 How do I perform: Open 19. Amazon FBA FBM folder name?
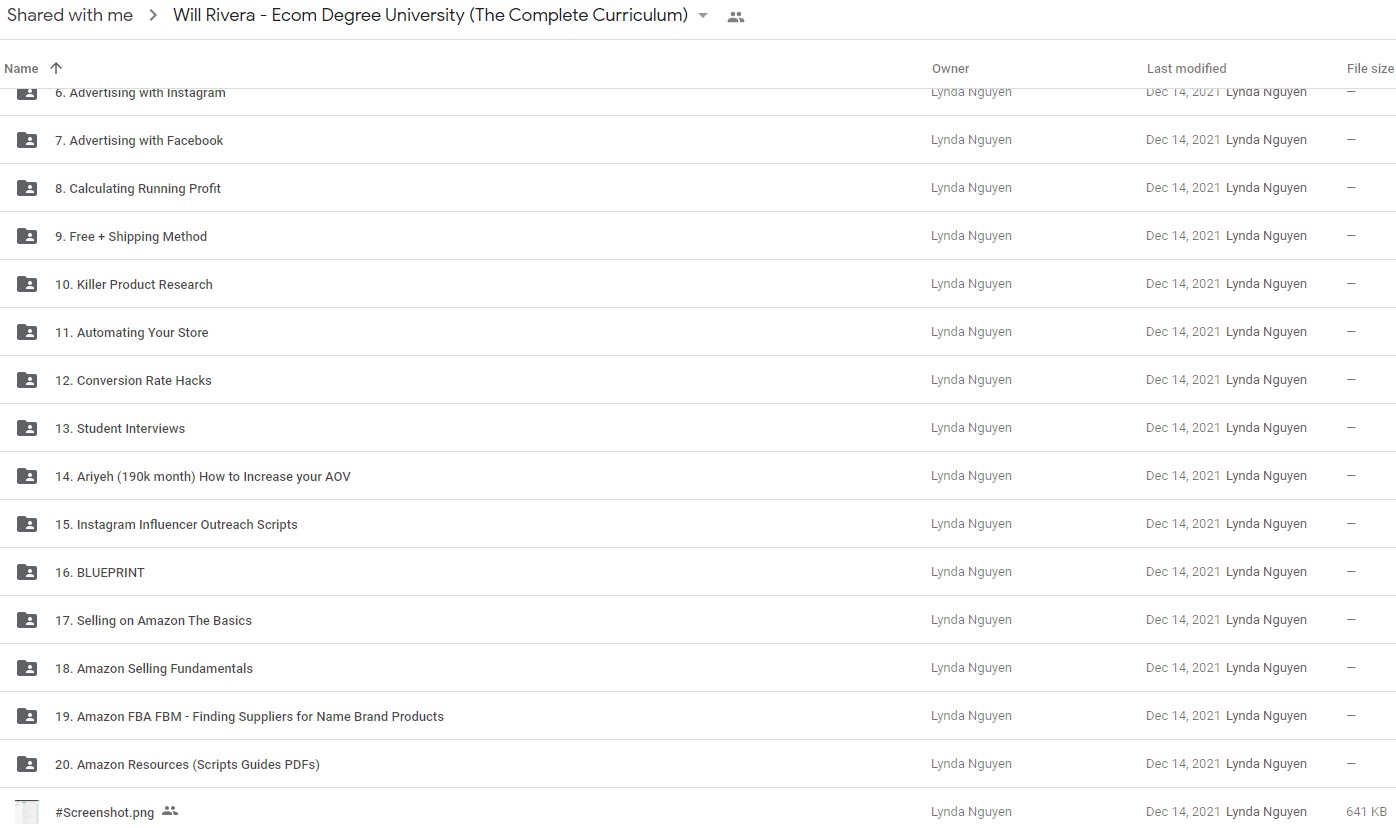point(249,717)
